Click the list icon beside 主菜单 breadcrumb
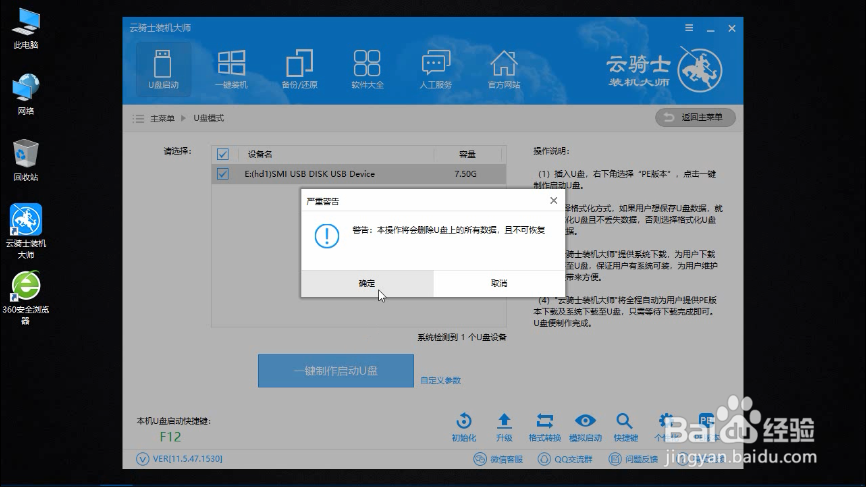The image size is (866, 487). [138, 118]
